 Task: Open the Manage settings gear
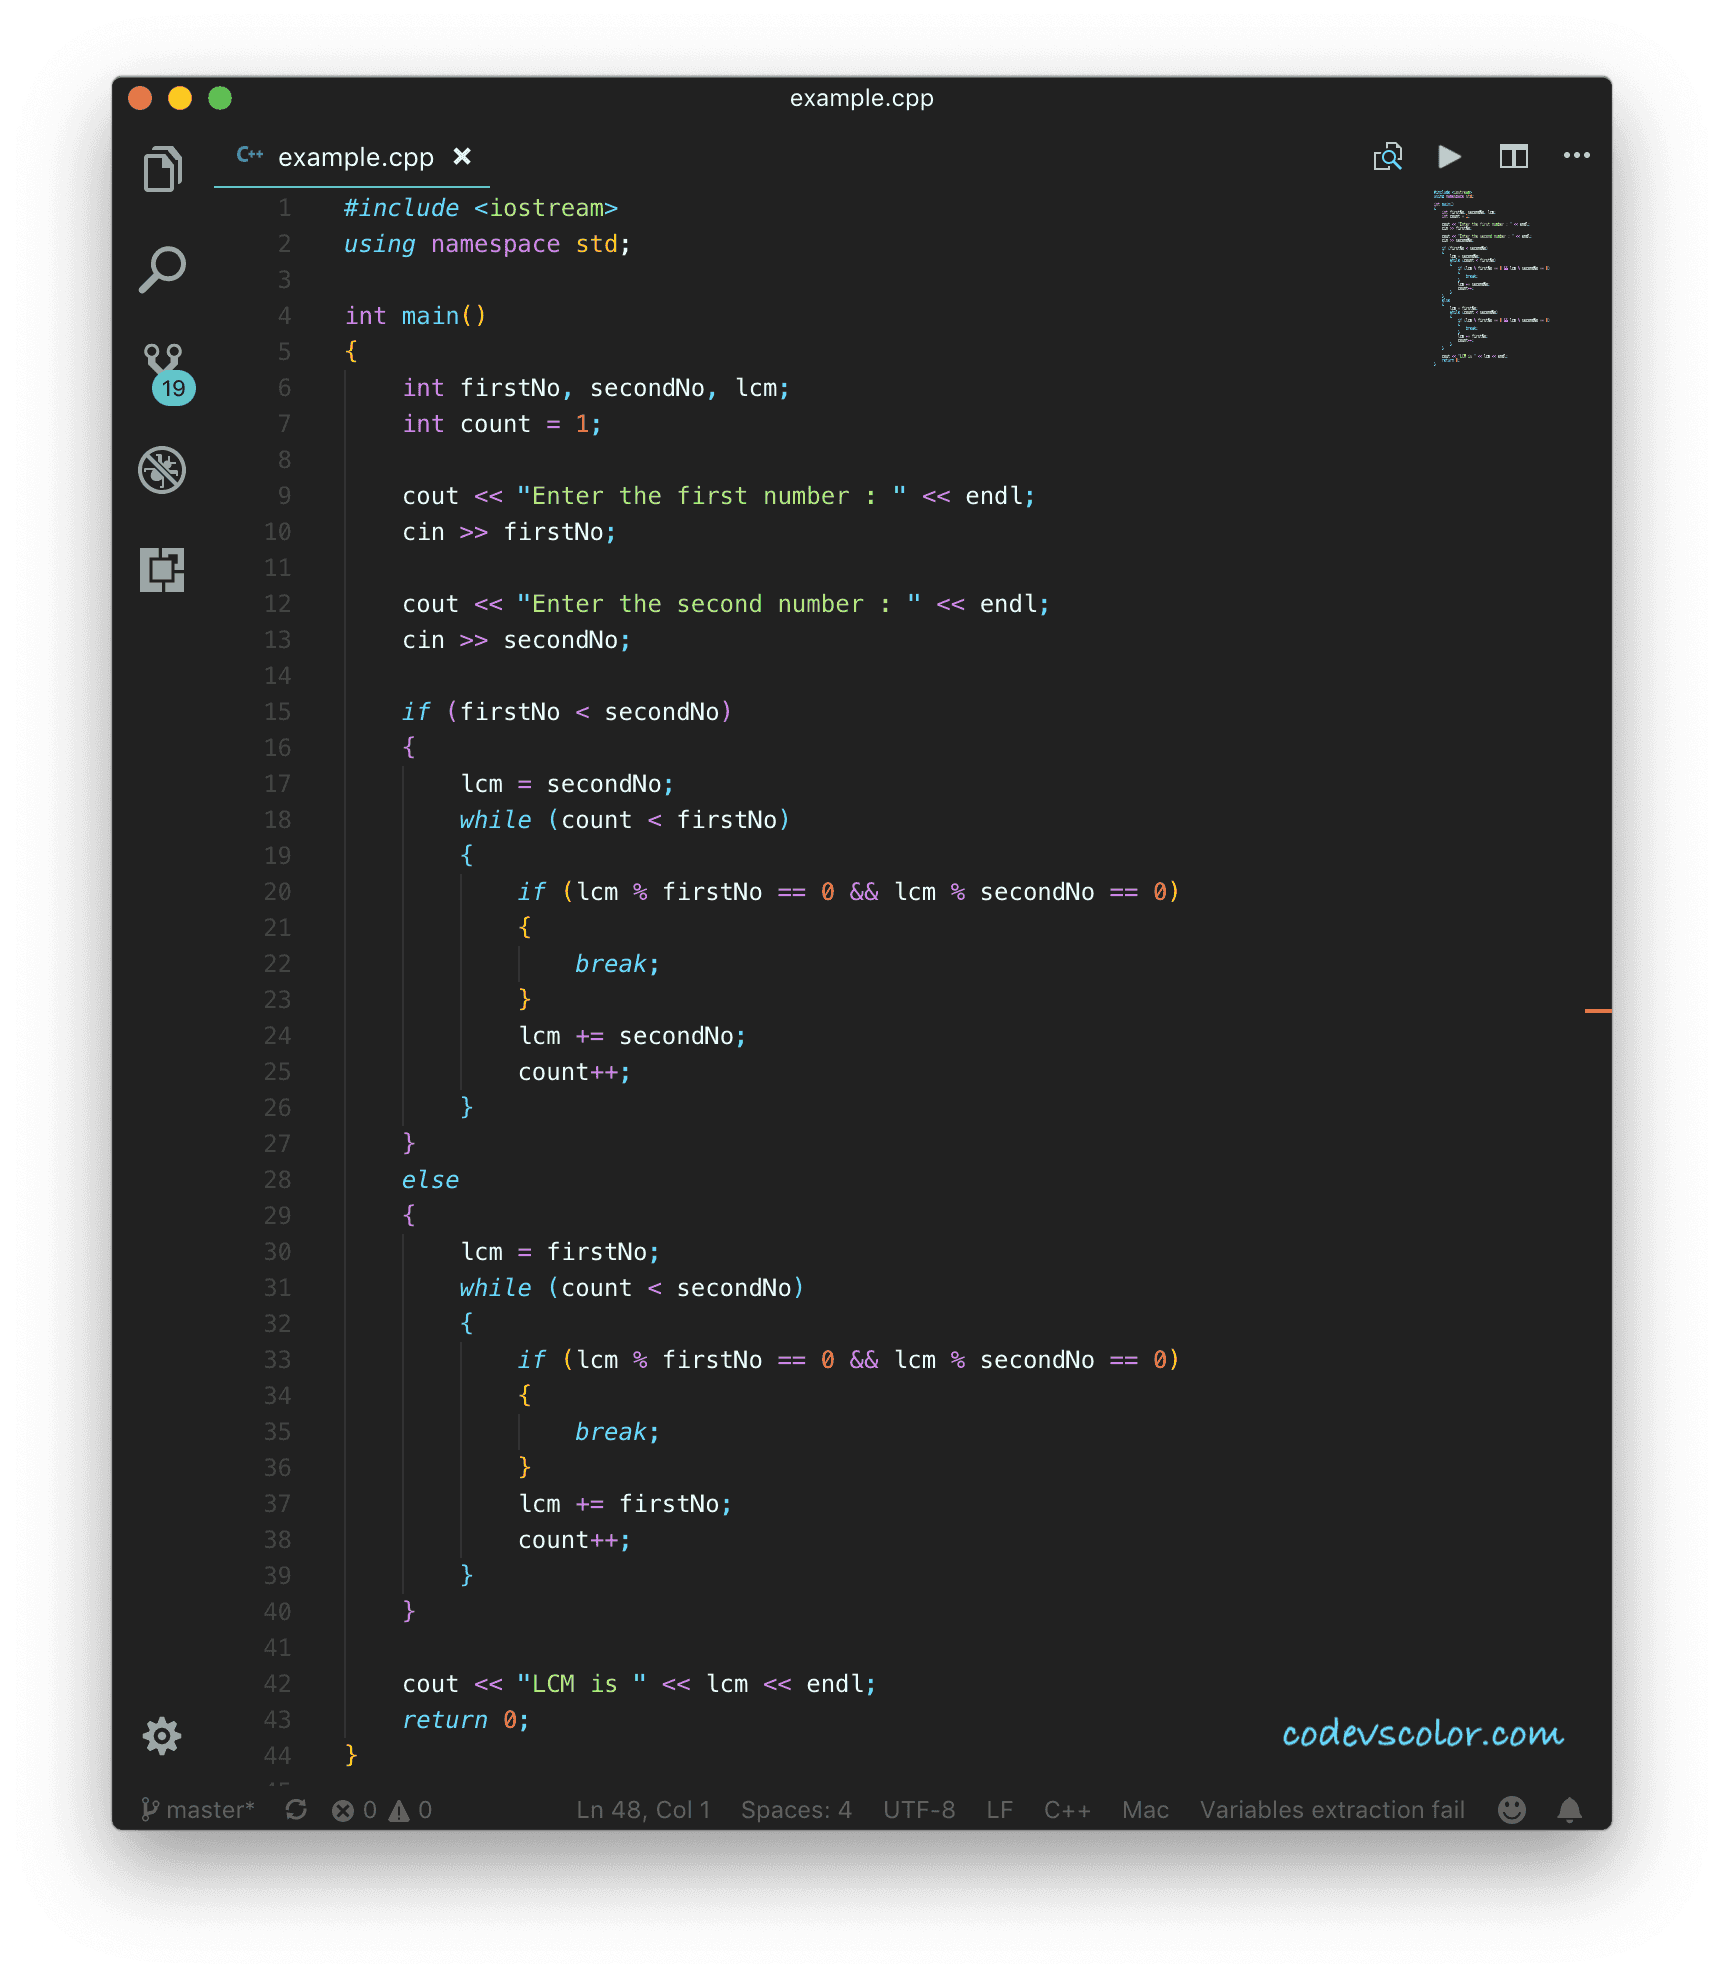(162, 1736)
